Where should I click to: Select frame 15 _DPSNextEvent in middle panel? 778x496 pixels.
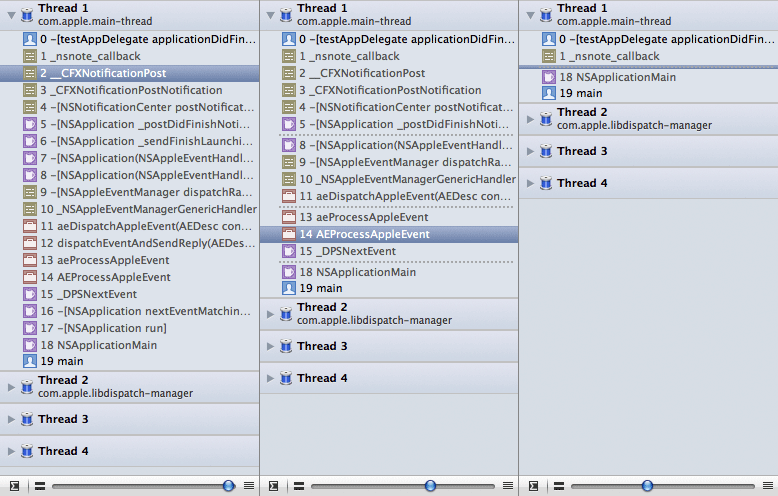coord(389,251)
